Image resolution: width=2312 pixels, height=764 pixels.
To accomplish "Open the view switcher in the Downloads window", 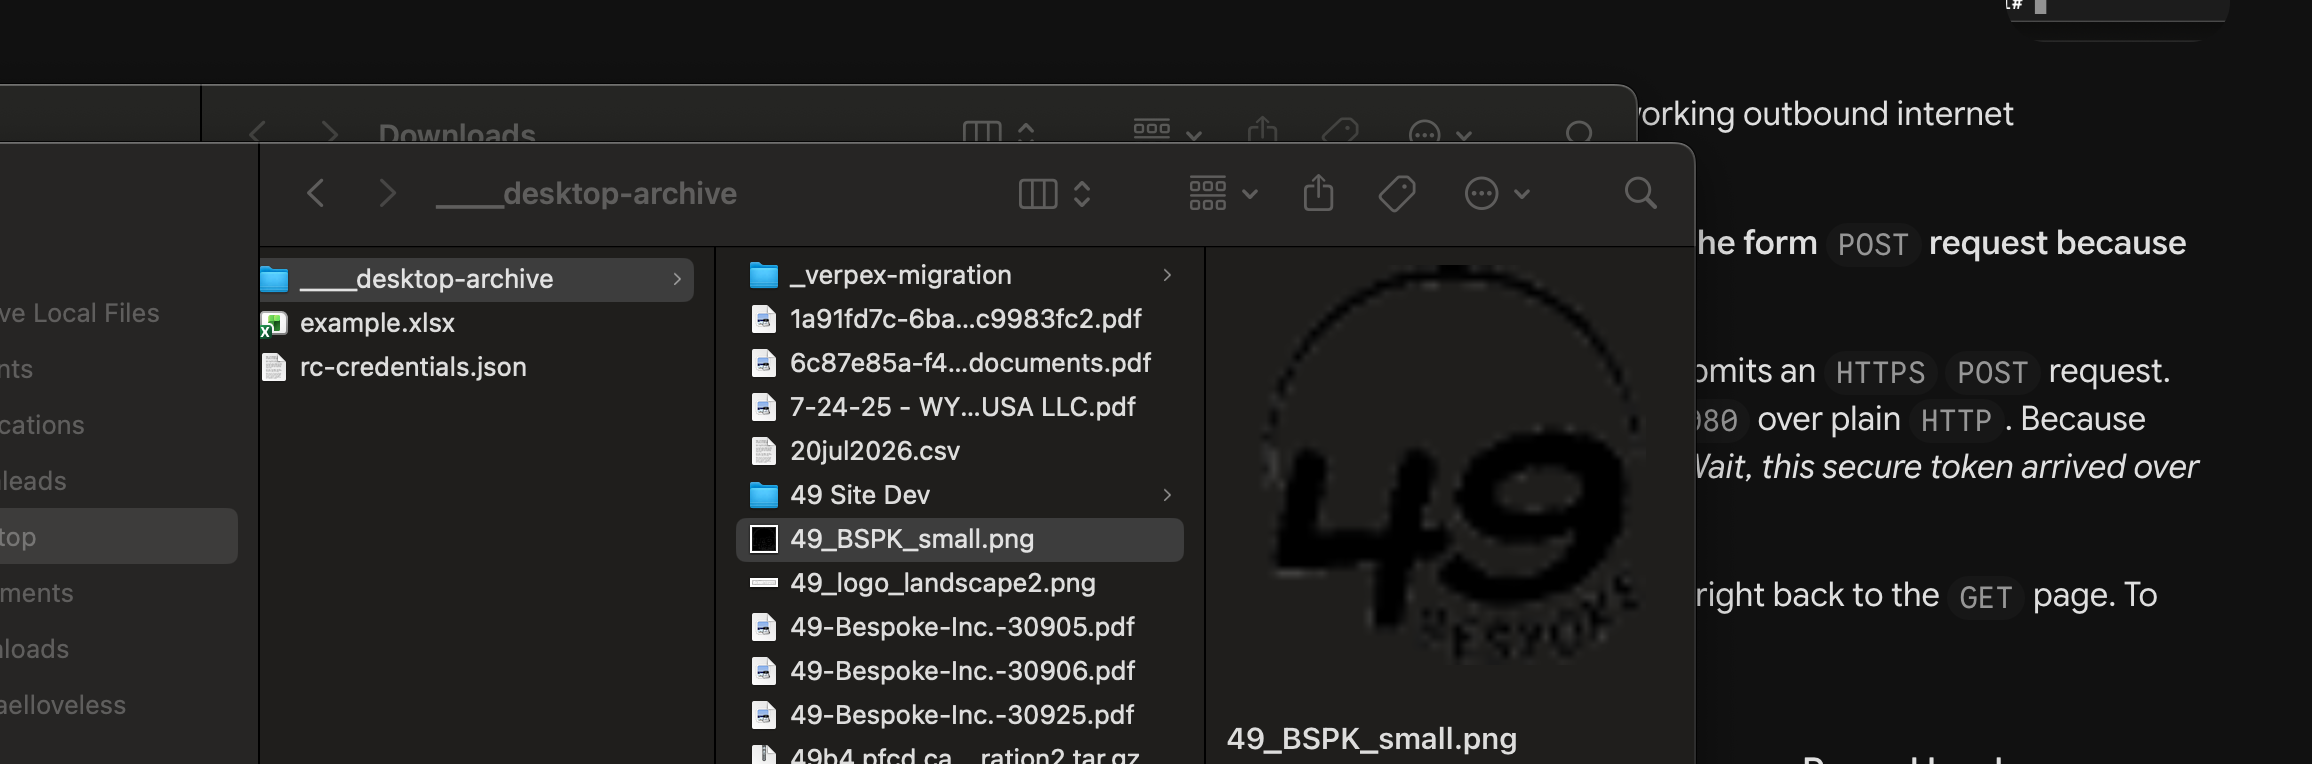I will coord(998,132).
